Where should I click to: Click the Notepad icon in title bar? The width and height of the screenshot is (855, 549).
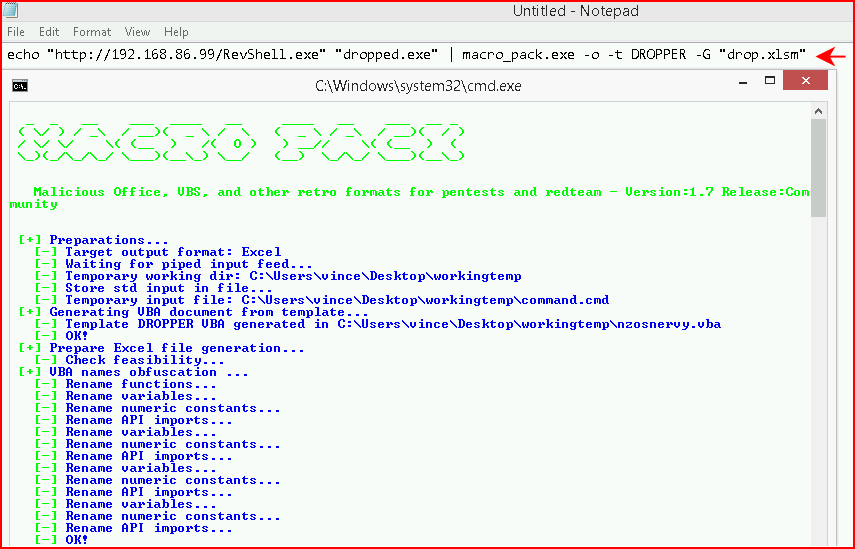(10, 9)
